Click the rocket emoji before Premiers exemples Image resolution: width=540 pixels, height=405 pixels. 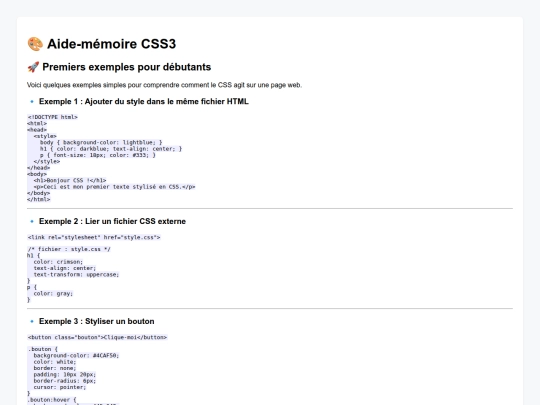(33, 67)
